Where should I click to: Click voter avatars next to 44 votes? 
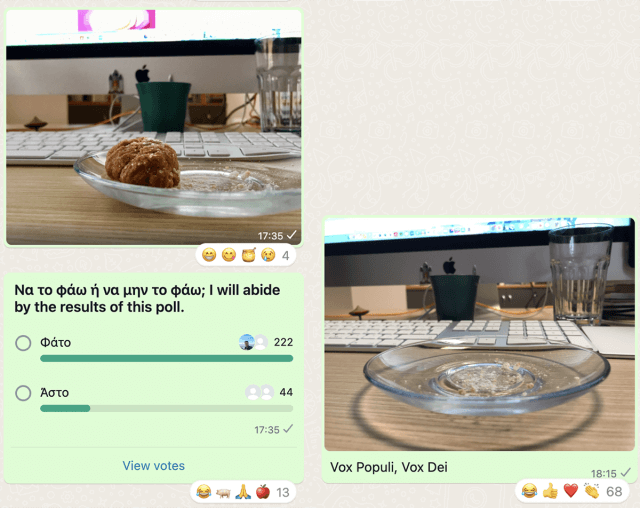pos(260,392)
